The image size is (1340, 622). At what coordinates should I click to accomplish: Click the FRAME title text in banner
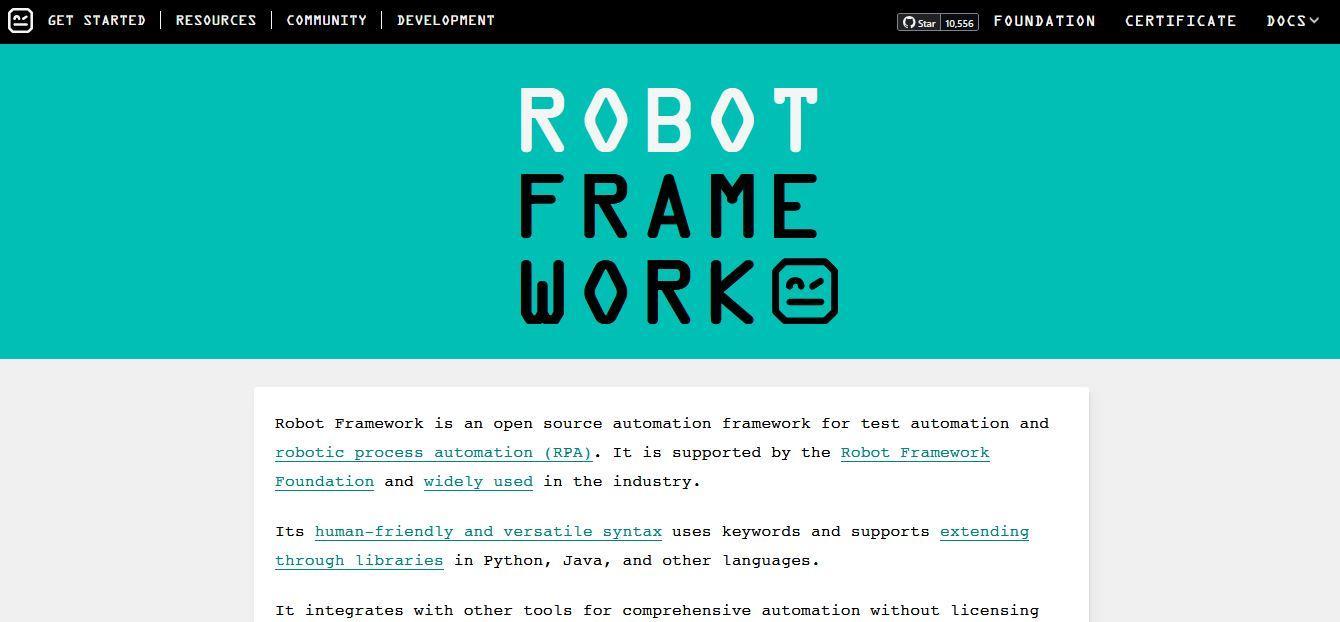(669, 206)
